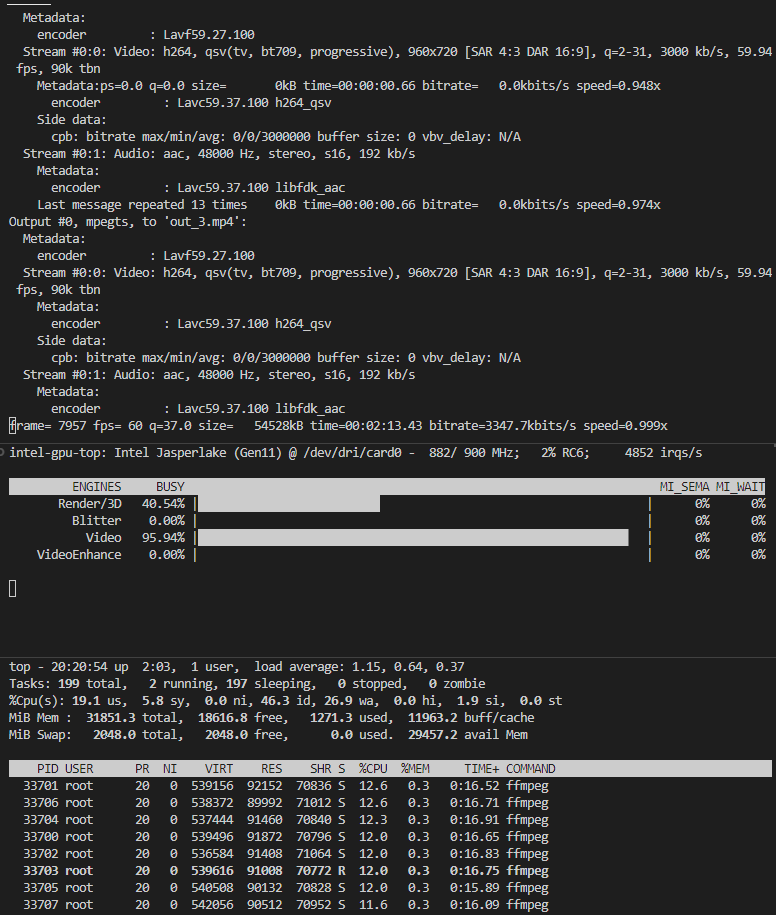Image resolution: width=776 pixels, height=915 pixels.
Task: Select the PID 33700 ffmpeg row
Action: click(286, 836)
